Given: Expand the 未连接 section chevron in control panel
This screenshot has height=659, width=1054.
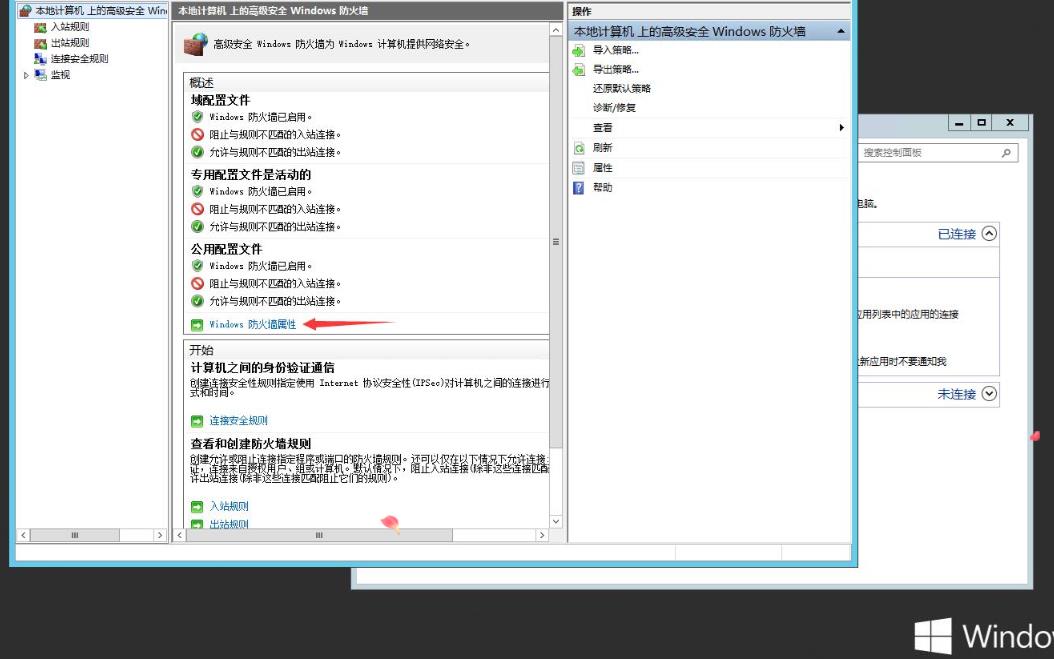Looking at the screenshot, I should point(989,393).
